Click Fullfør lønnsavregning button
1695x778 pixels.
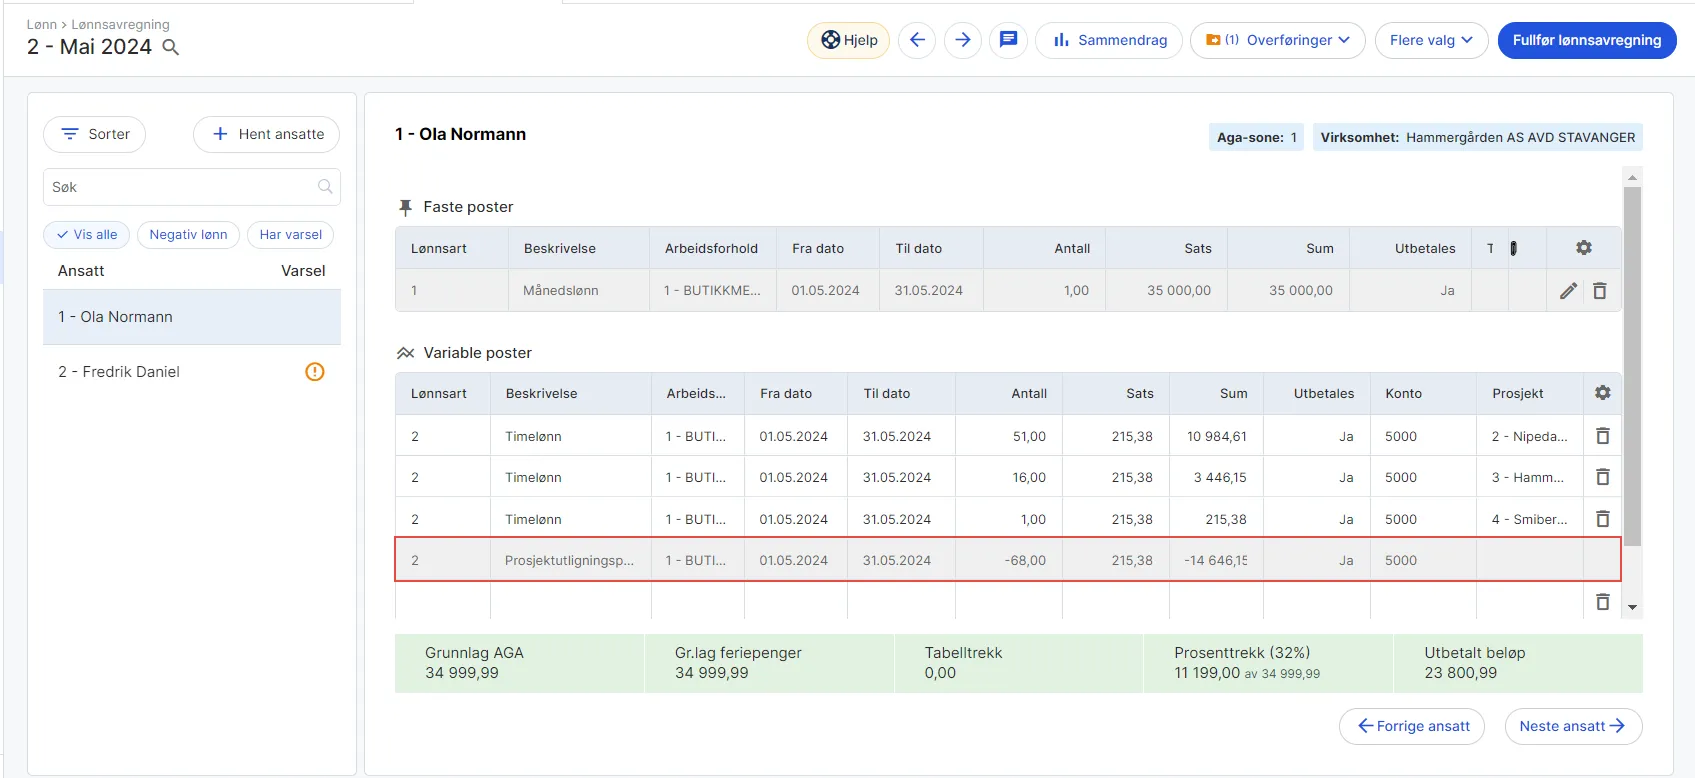(1586, 40)
